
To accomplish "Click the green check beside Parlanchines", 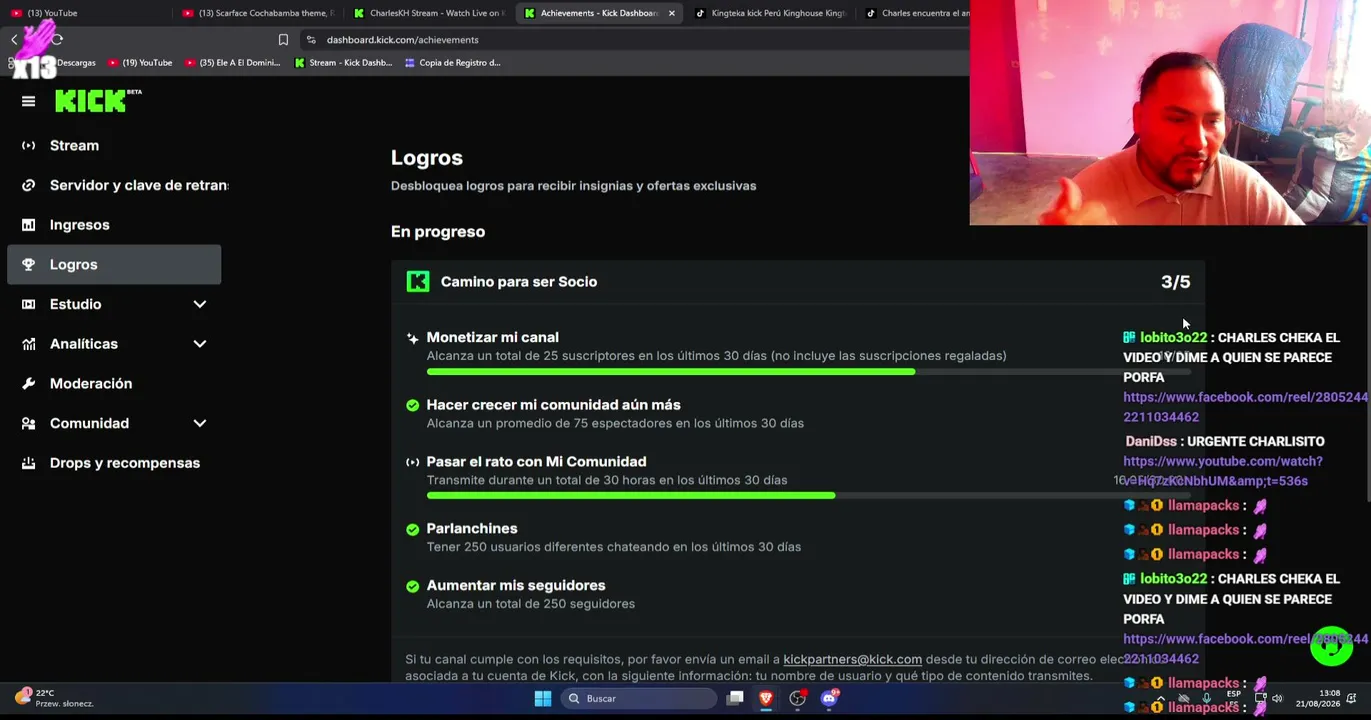I will (x=412, y=529).
